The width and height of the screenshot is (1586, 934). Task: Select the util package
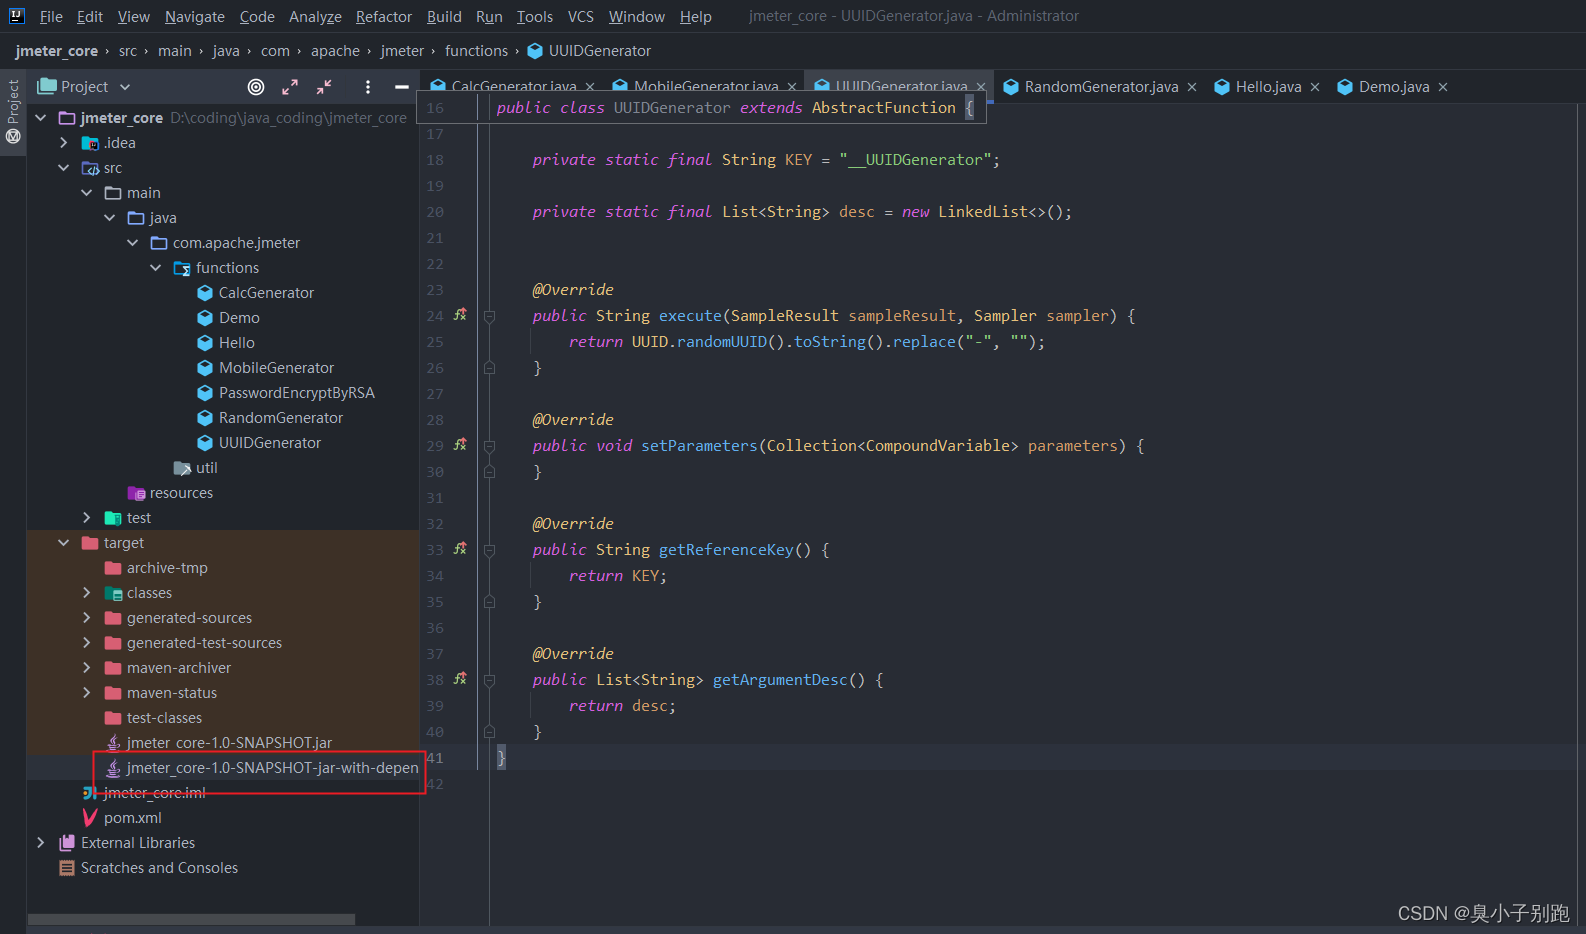[x=206, y=468]
